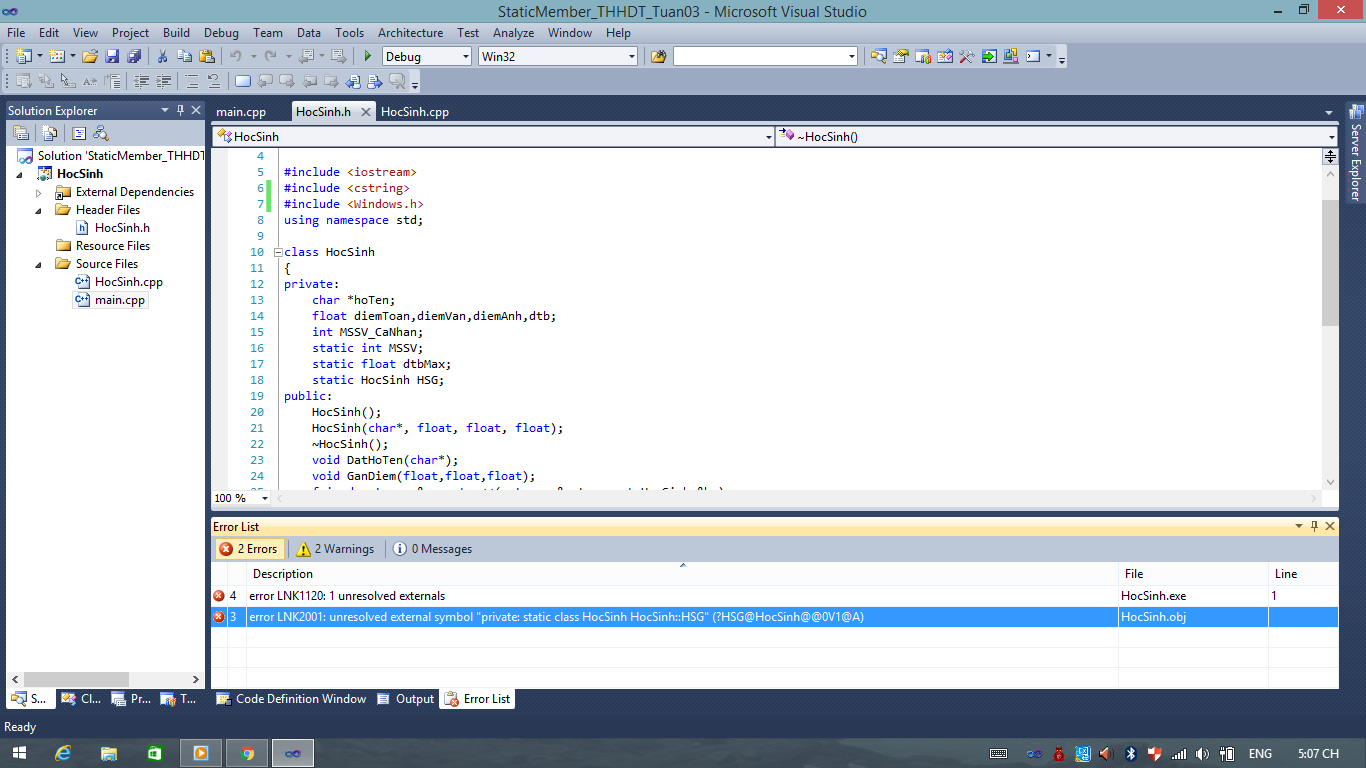Open the Build menu
This screenshot has height=768, width=1366.
(176, 33)
